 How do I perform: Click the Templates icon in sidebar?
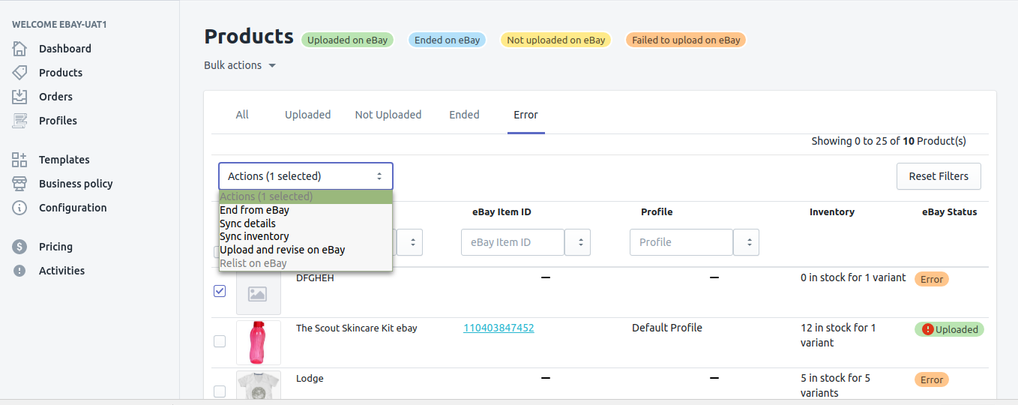(19, 160)
